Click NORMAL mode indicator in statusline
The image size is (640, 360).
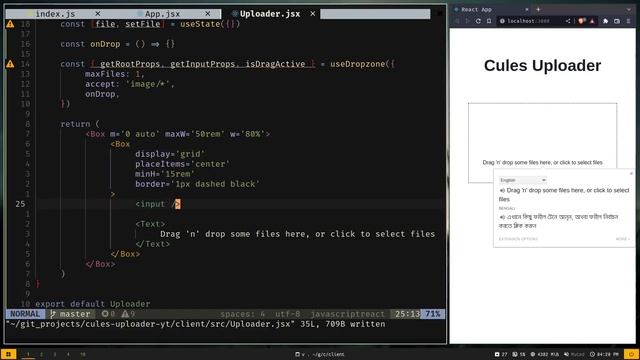pos(25,314)
